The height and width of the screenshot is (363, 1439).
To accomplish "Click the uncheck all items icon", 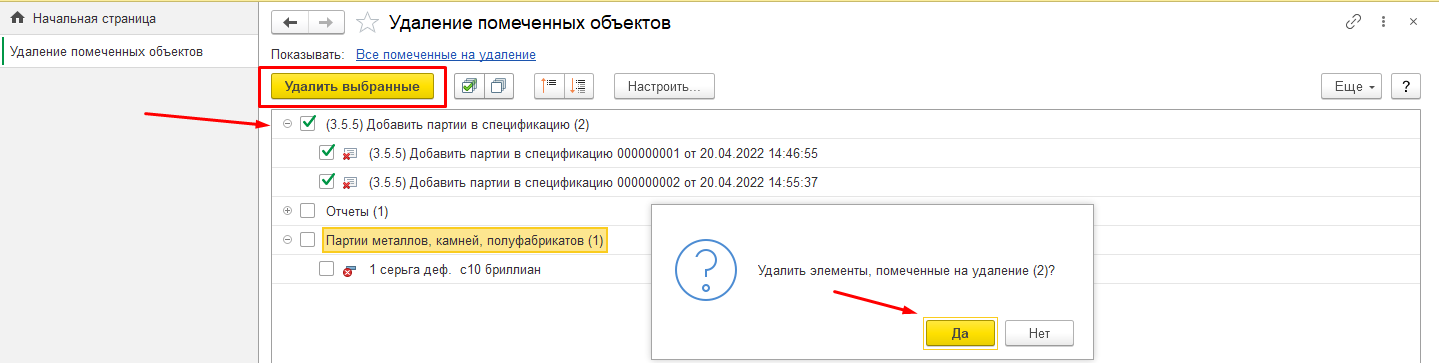I will [498, 86].
